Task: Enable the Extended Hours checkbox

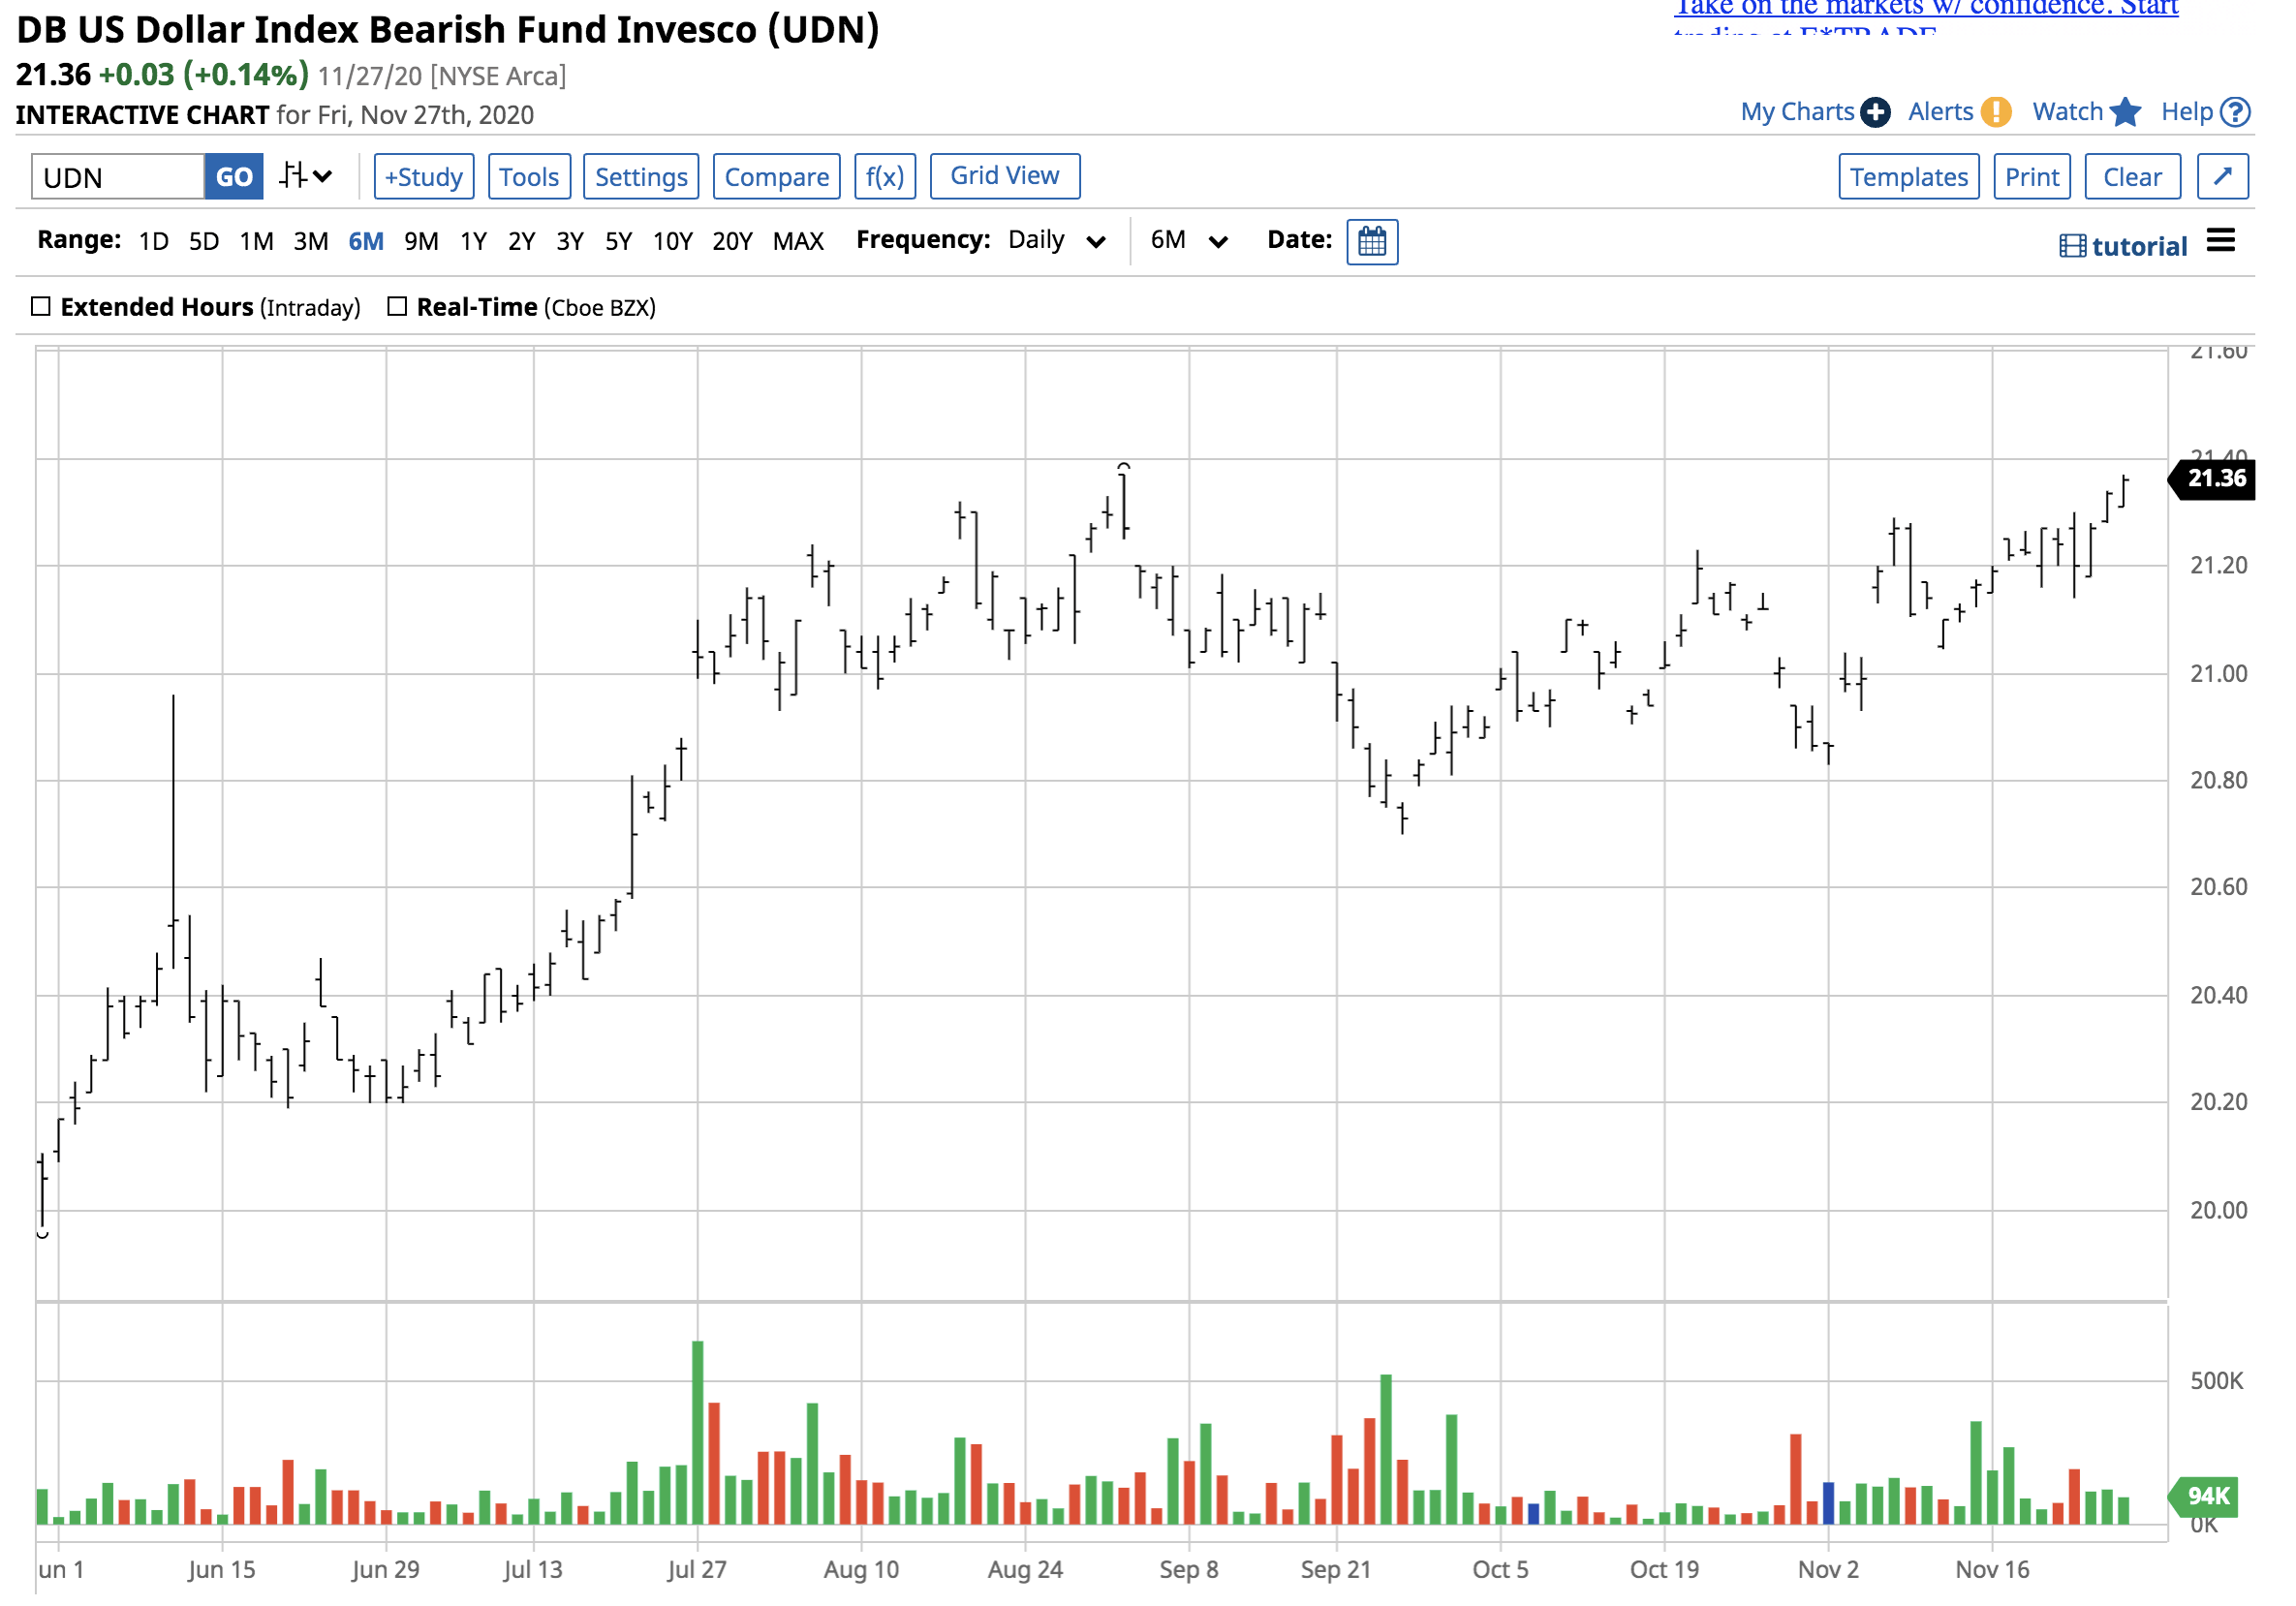Action: (x=41, y=307)
